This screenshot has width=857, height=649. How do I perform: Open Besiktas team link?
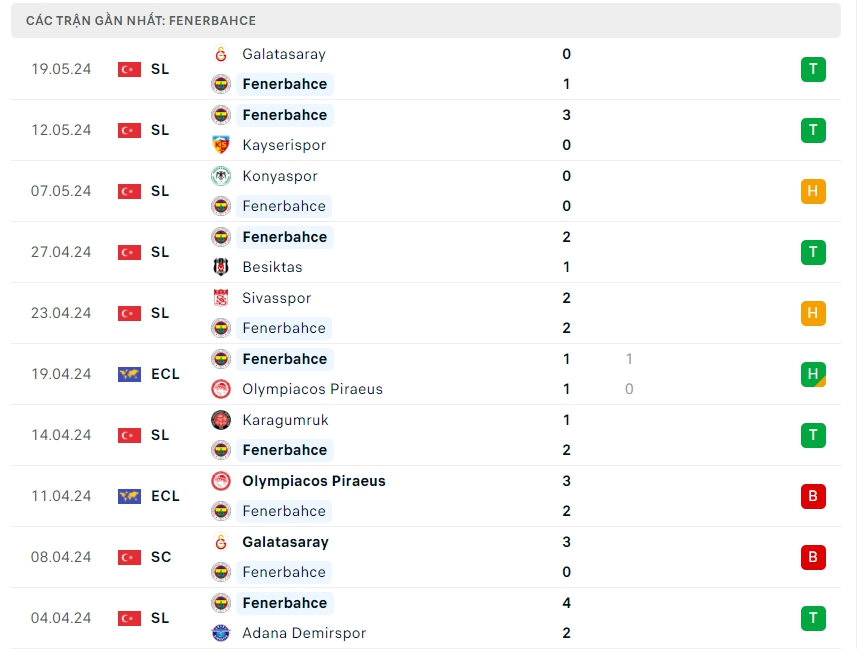click(x=272, y=267)
